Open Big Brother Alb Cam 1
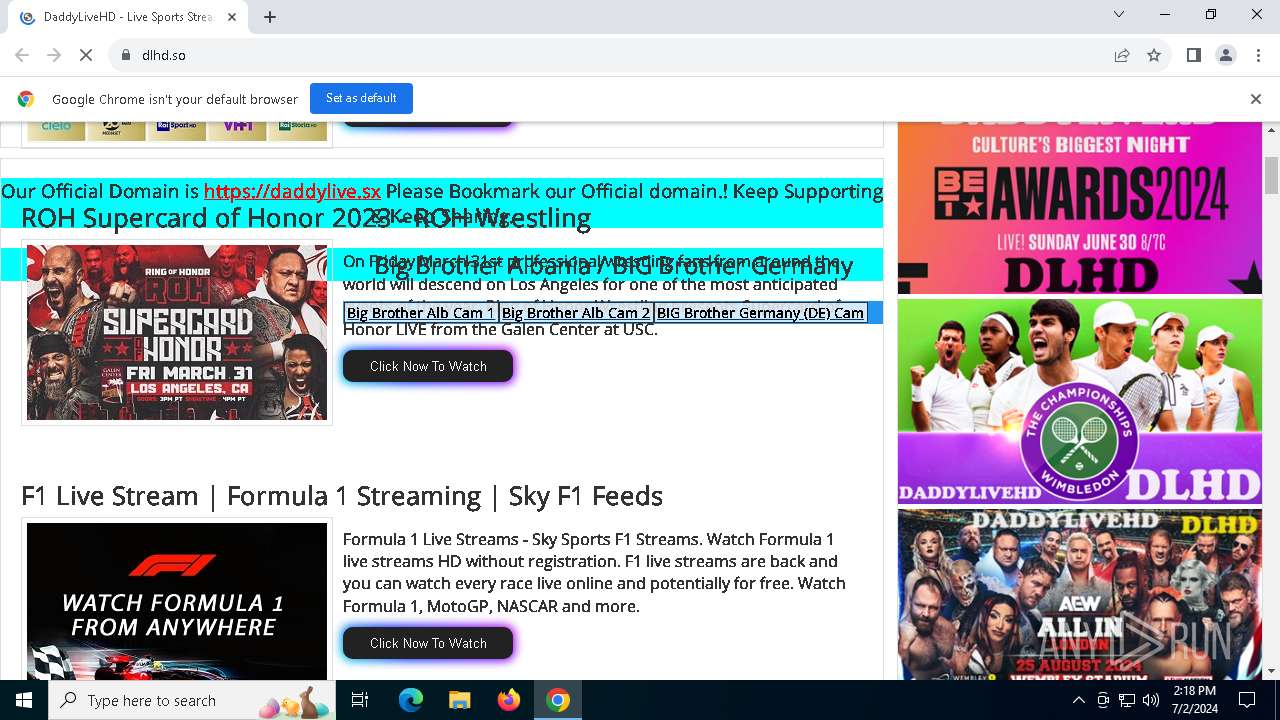The width and height of the screenshot is (1280, 720). (x=421, y=313)
